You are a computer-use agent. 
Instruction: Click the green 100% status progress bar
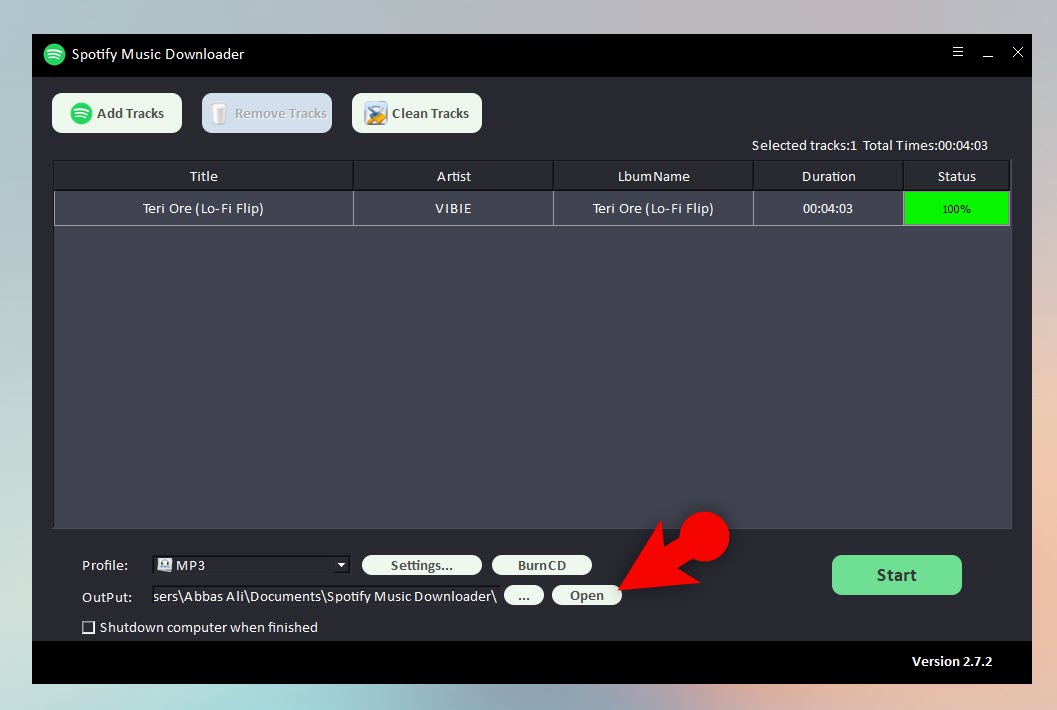(957, 208)
